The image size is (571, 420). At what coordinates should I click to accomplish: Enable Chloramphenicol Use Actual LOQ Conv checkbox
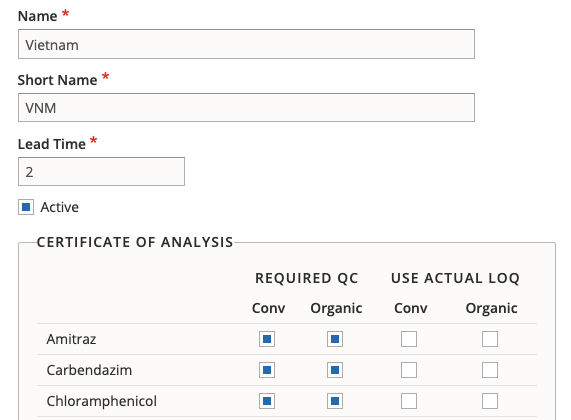409,401
